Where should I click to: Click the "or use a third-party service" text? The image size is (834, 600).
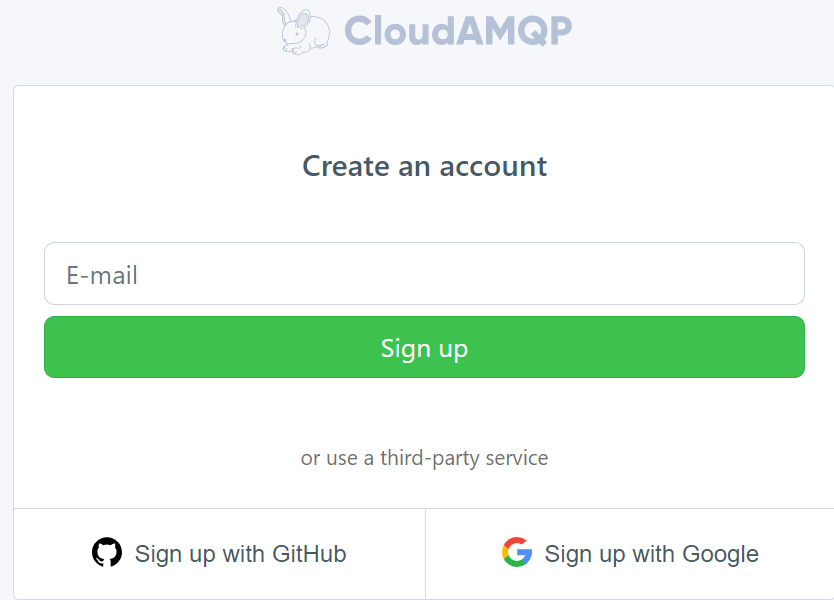tap(424, 458)
